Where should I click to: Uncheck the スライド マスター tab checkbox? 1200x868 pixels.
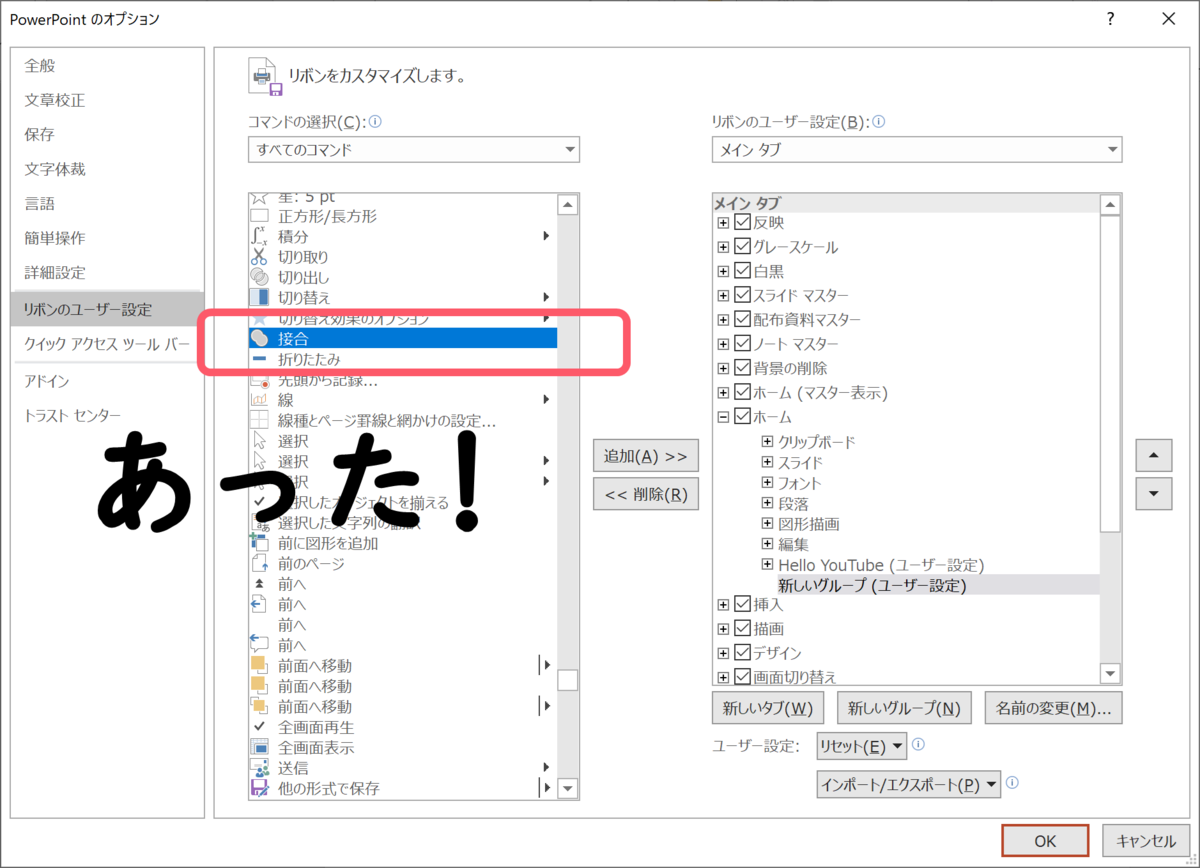[x=741, y=295]
